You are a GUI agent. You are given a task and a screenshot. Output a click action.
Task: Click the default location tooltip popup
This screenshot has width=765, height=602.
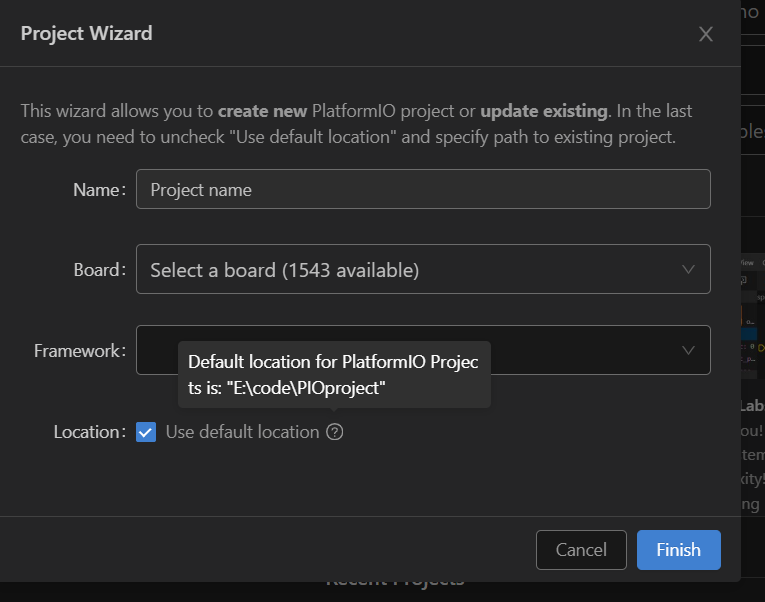click(334, 375)
